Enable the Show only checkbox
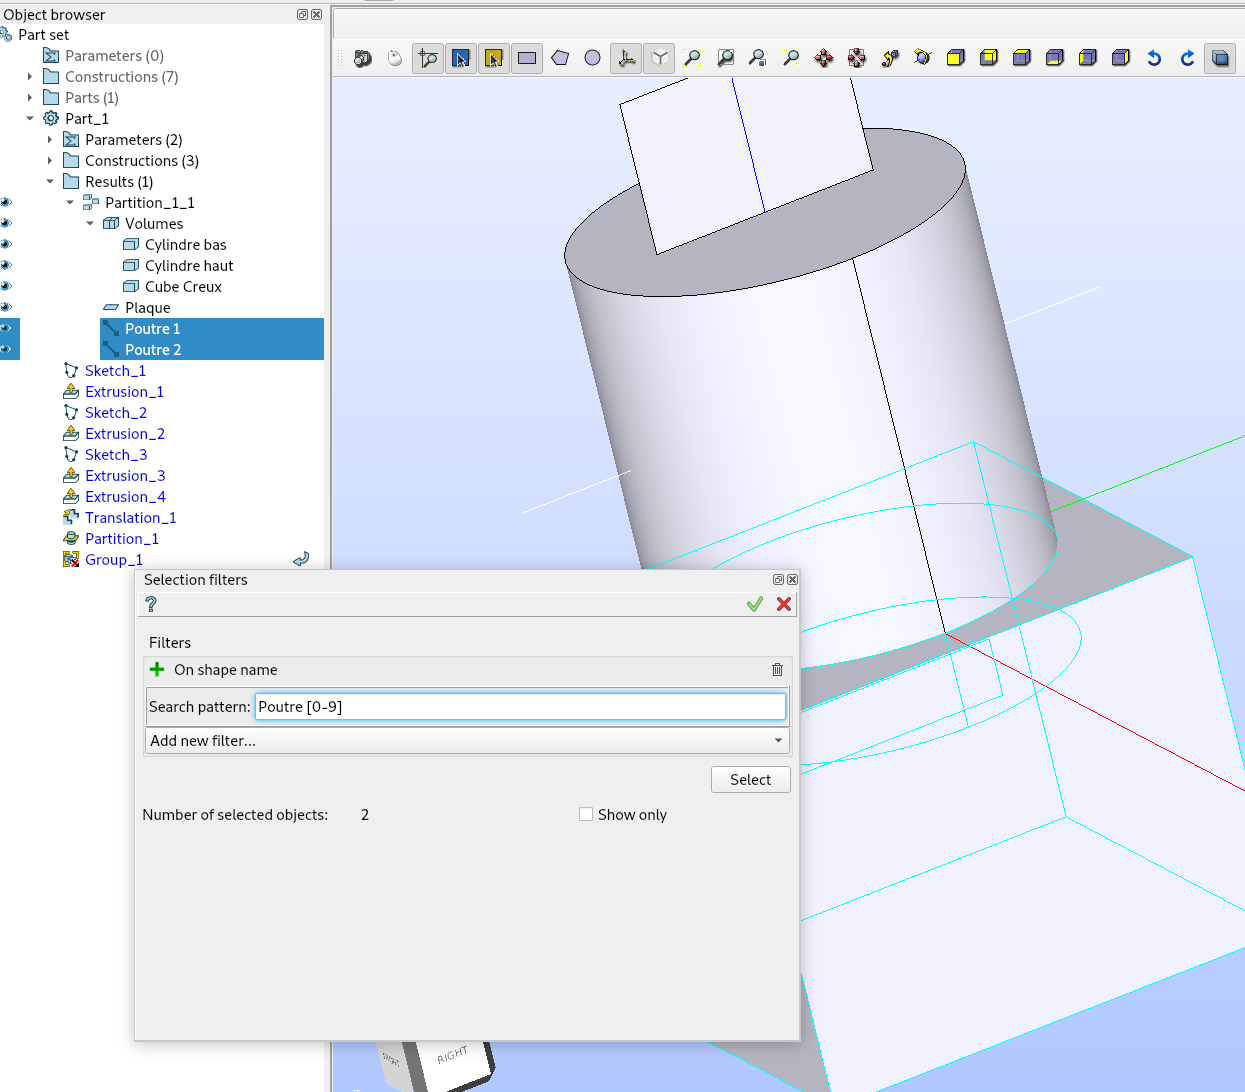The image size is (1245, 1092). coord(586,815)
